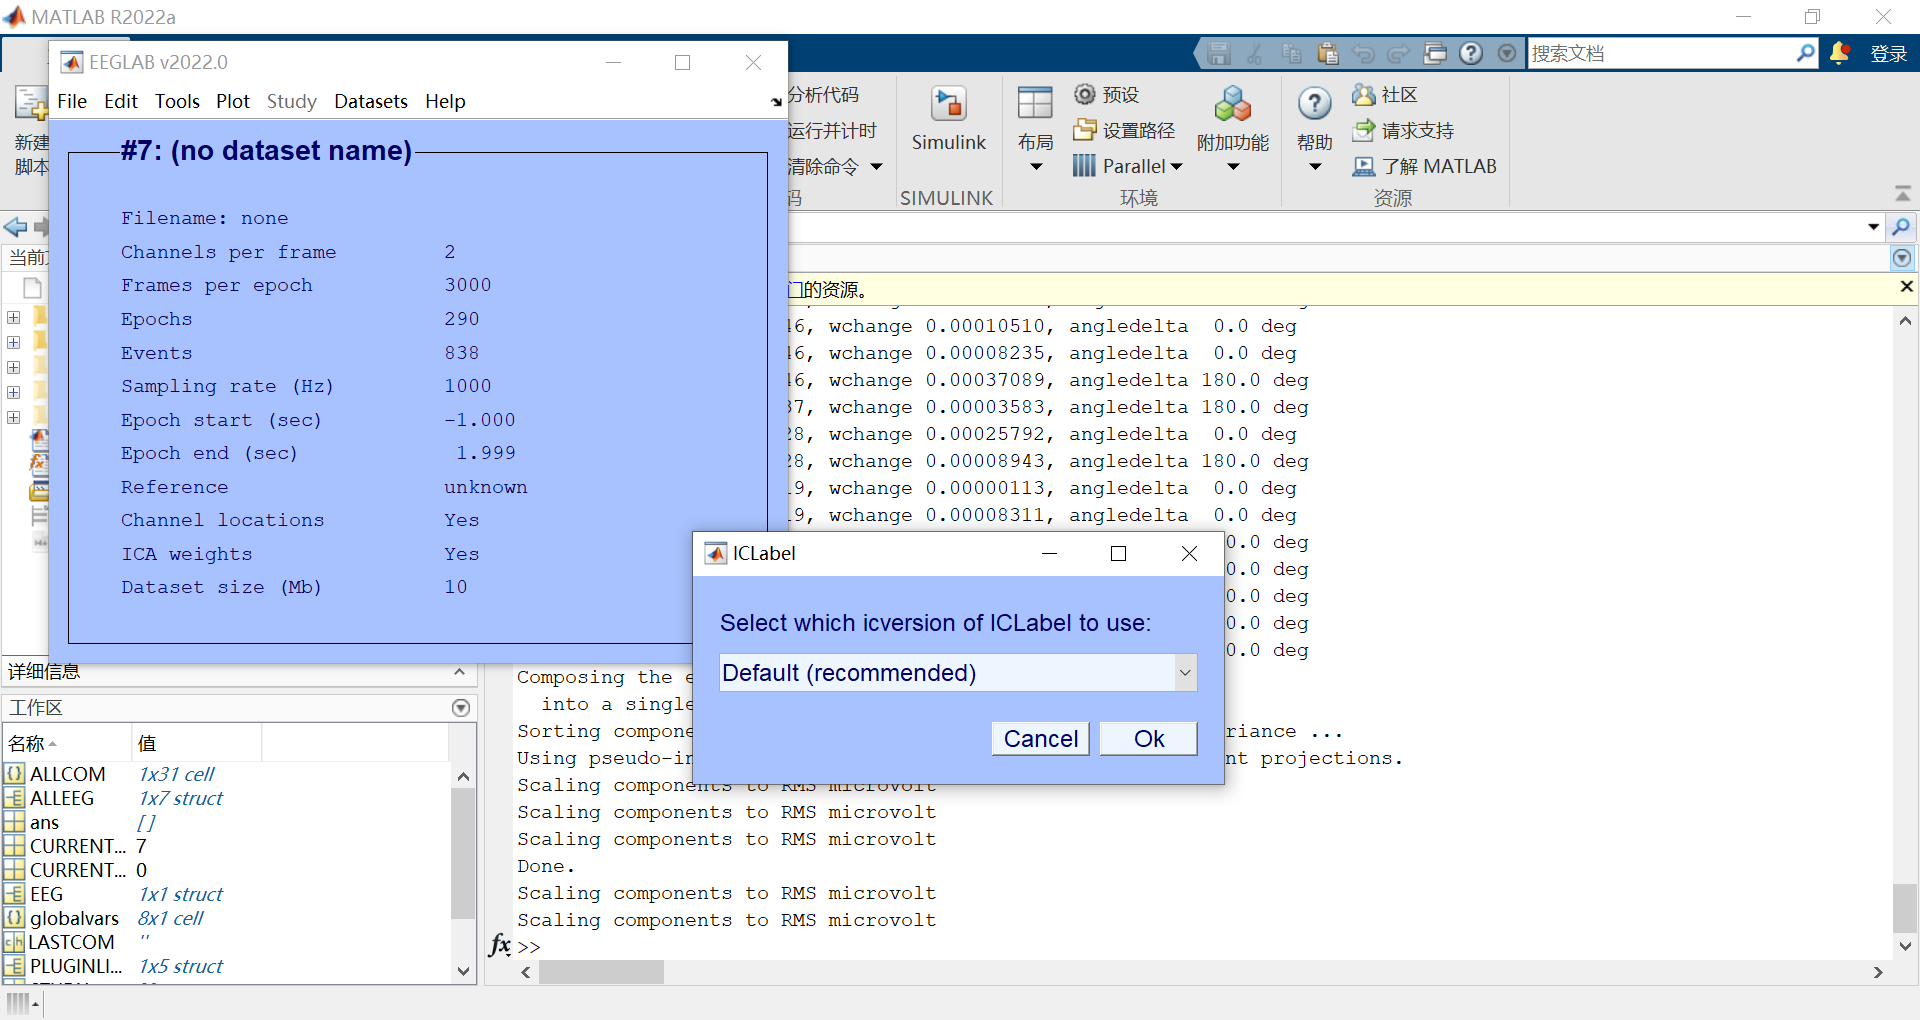The width and height of the screenshot is (1920, 1020).
Task: Collapse the MATLAB toolstrip with arrow
Action: [1903, 193]
